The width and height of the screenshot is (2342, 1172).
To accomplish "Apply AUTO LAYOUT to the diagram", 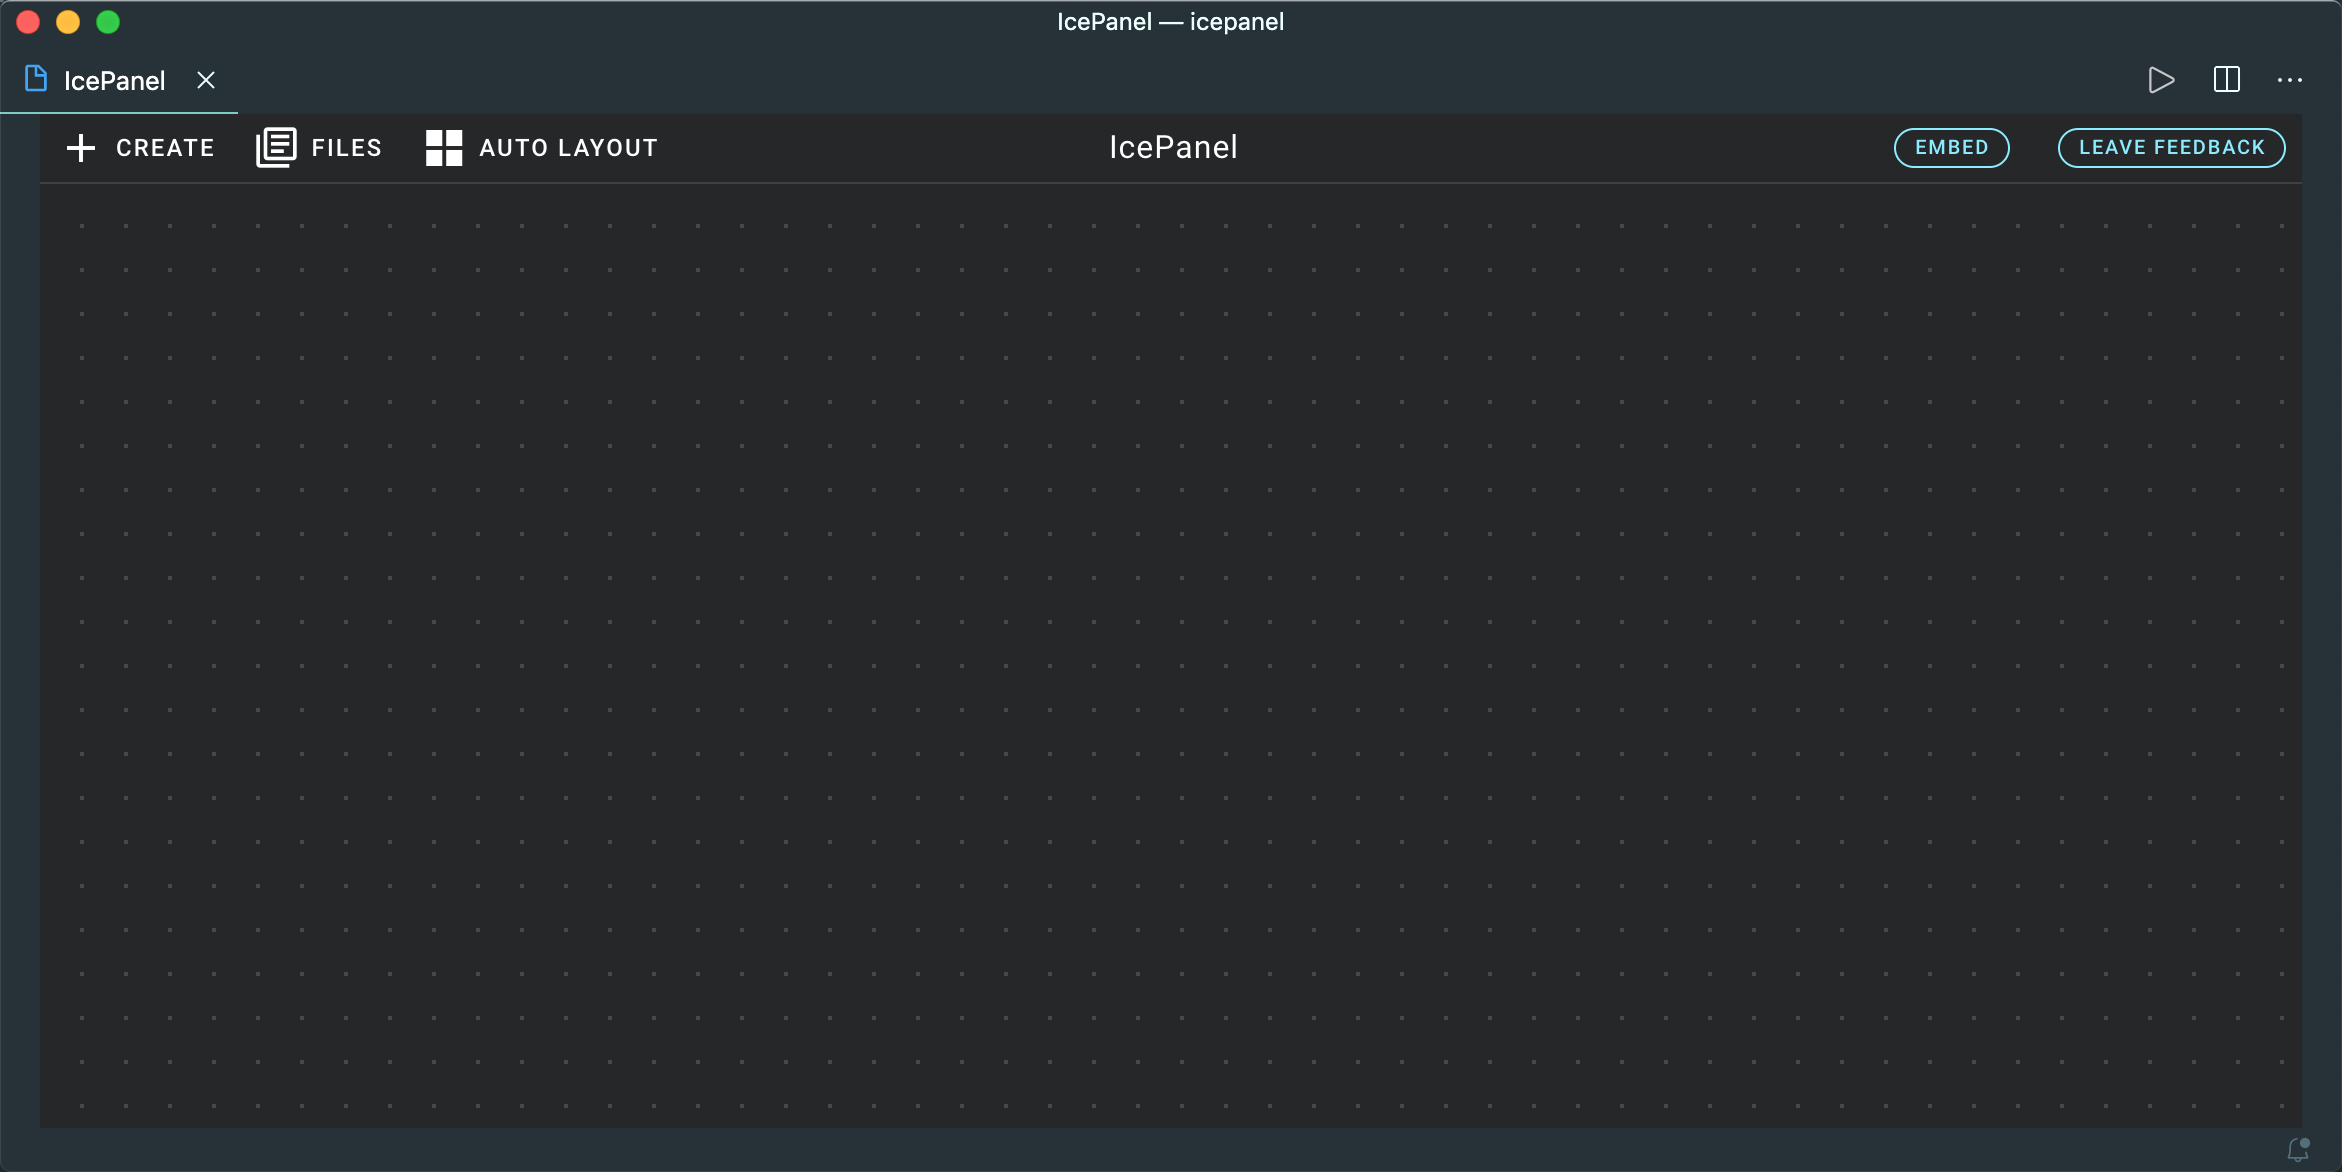I will click(x=542, y=148).
